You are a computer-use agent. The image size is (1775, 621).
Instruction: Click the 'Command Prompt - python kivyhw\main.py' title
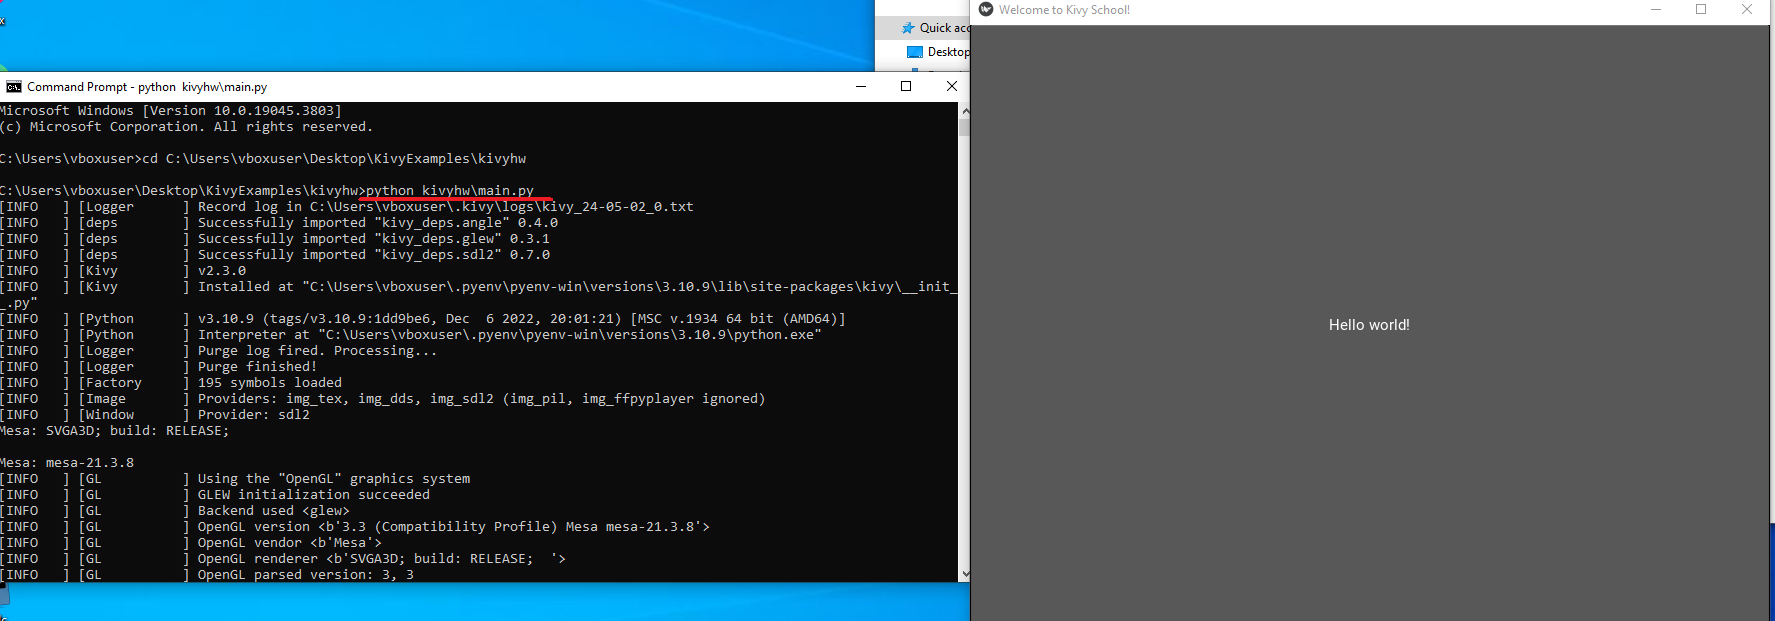pyautogui.click(x=147, y=87)
